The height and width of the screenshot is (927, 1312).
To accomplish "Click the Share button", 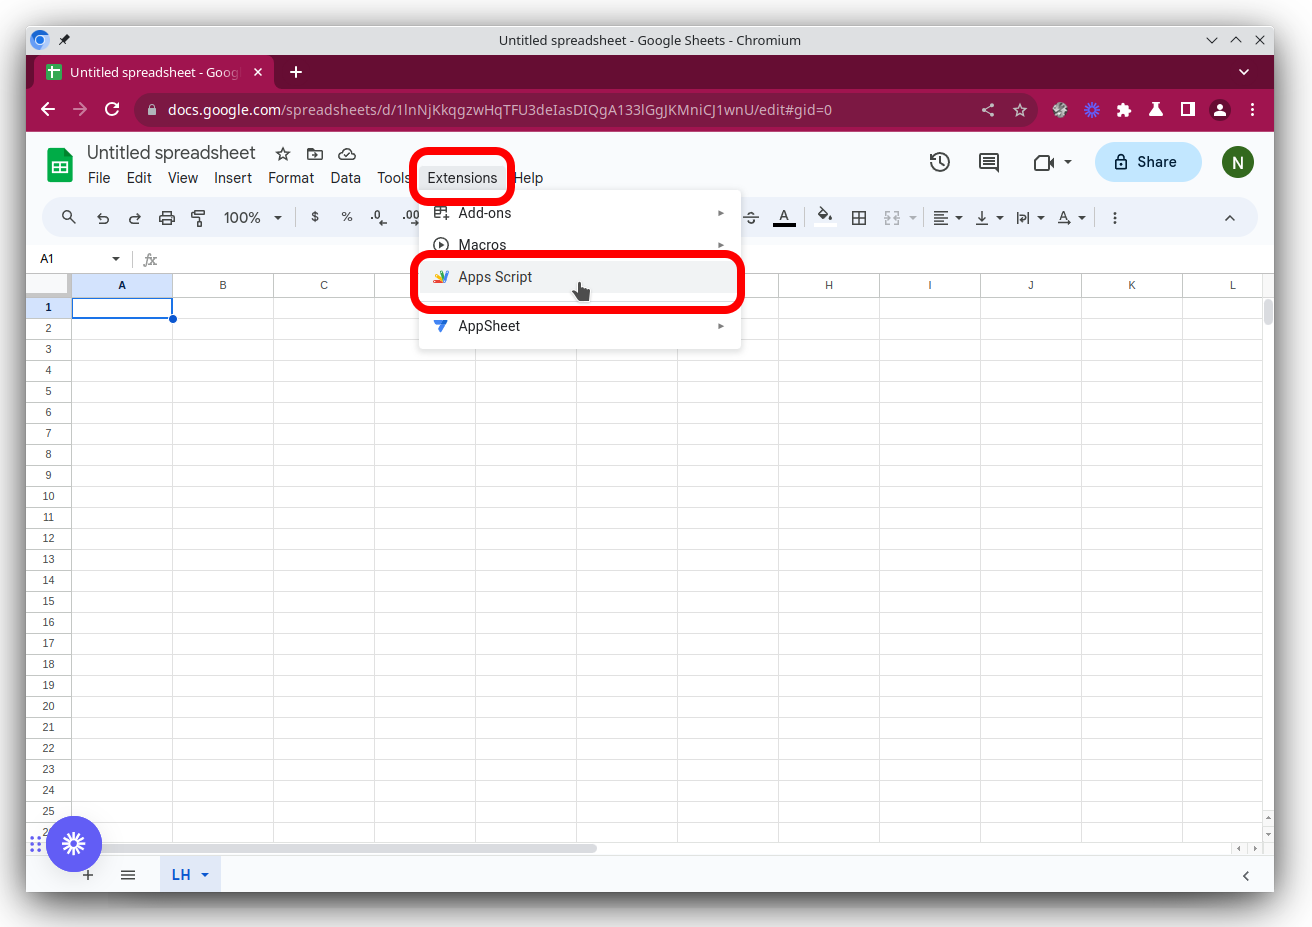I will (1148, 162).
